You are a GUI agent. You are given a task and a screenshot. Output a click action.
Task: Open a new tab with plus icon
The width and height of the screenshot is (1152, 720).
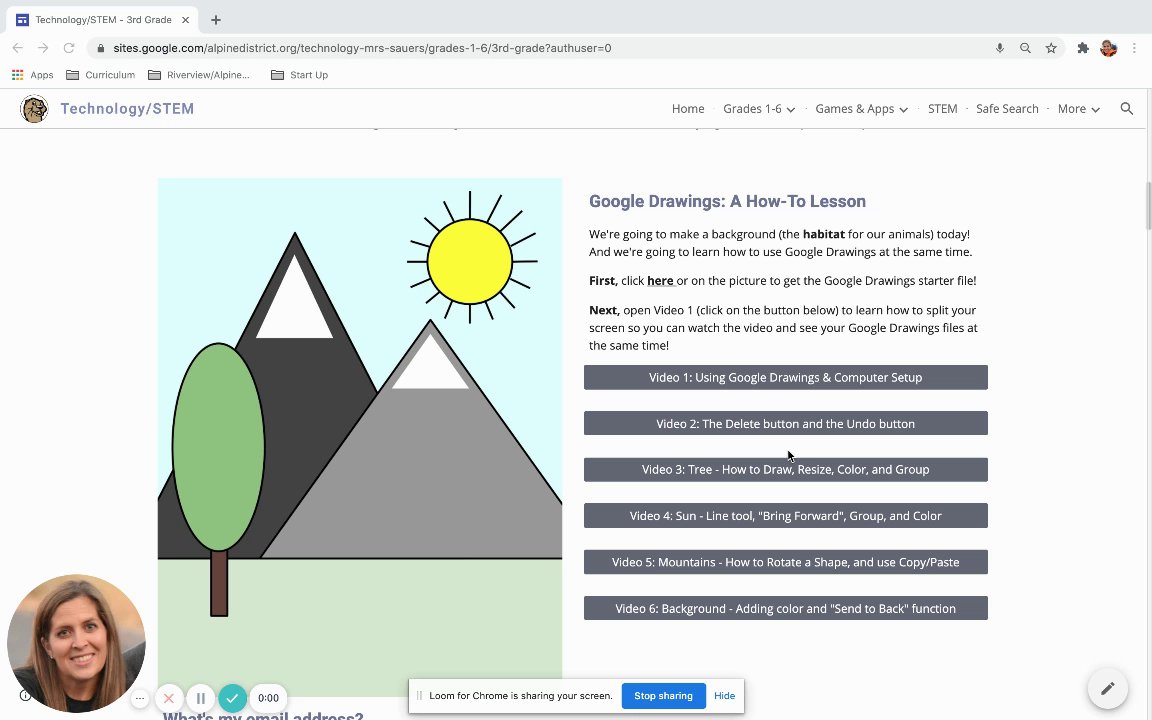tap(215, 20)
